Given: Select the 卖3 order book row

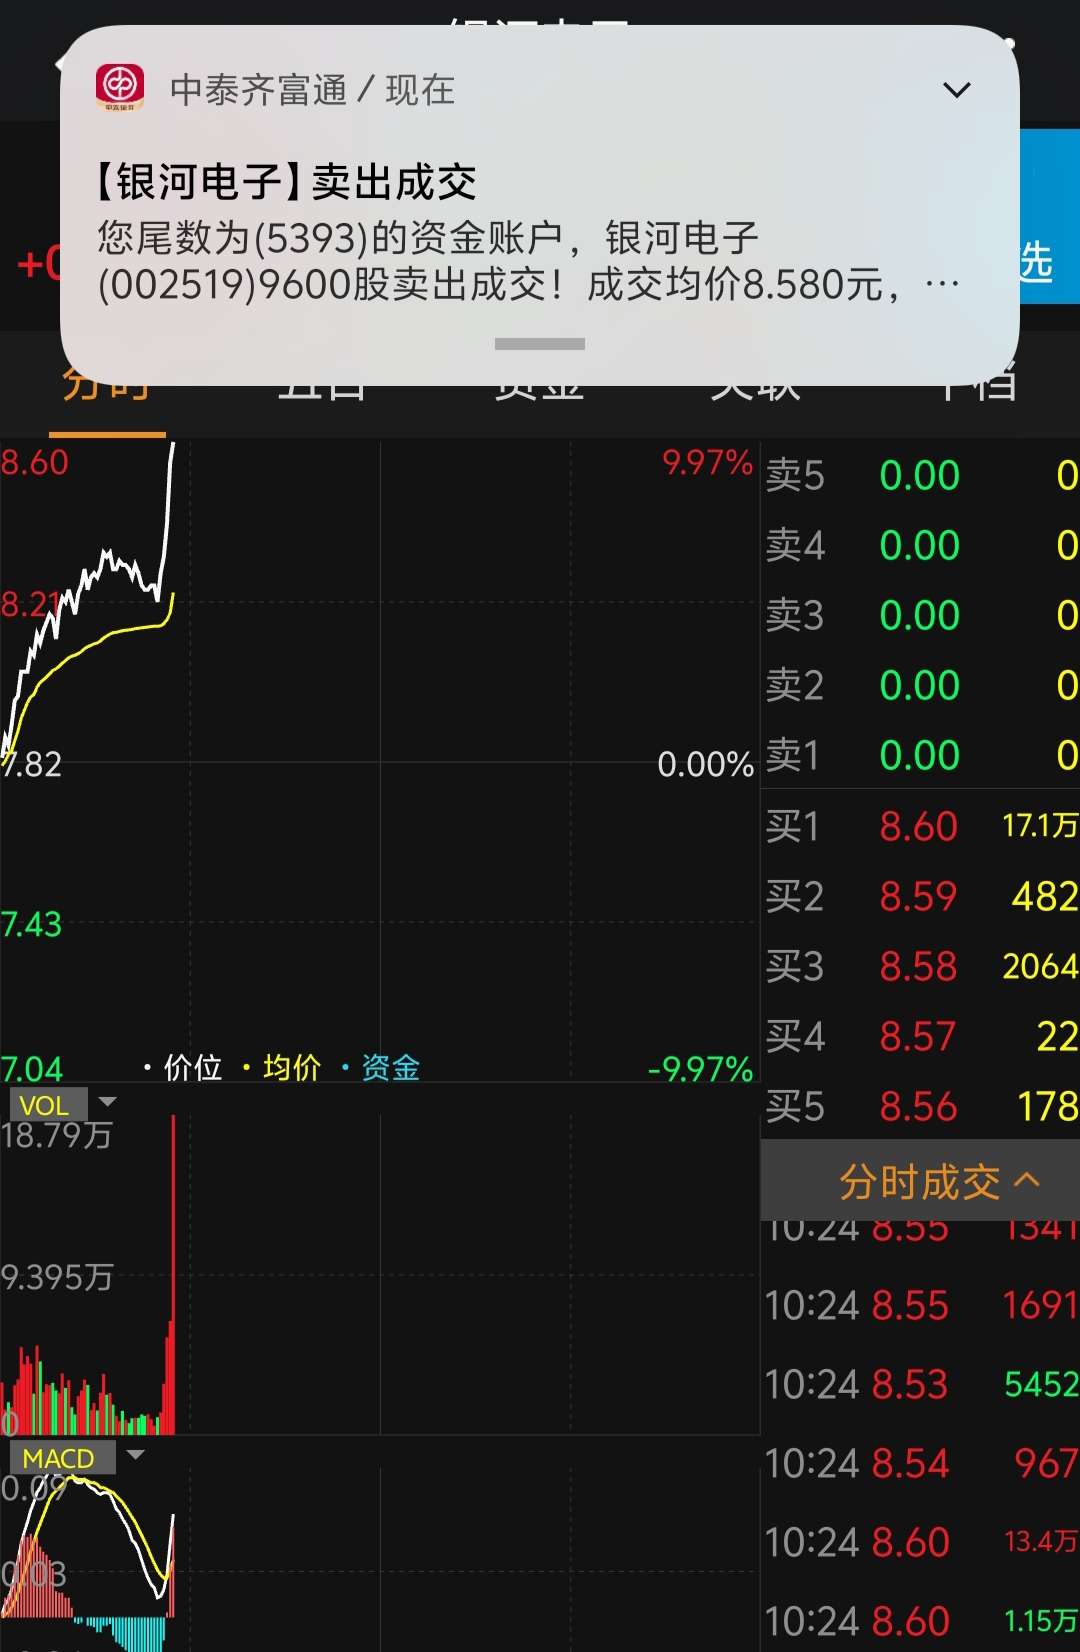Looking at the screenshot, I should 921,615.
